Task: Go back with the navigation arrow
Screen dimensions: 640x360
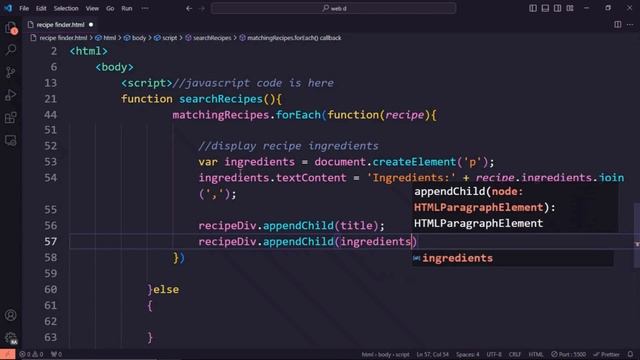Action: tap(189, 8)
